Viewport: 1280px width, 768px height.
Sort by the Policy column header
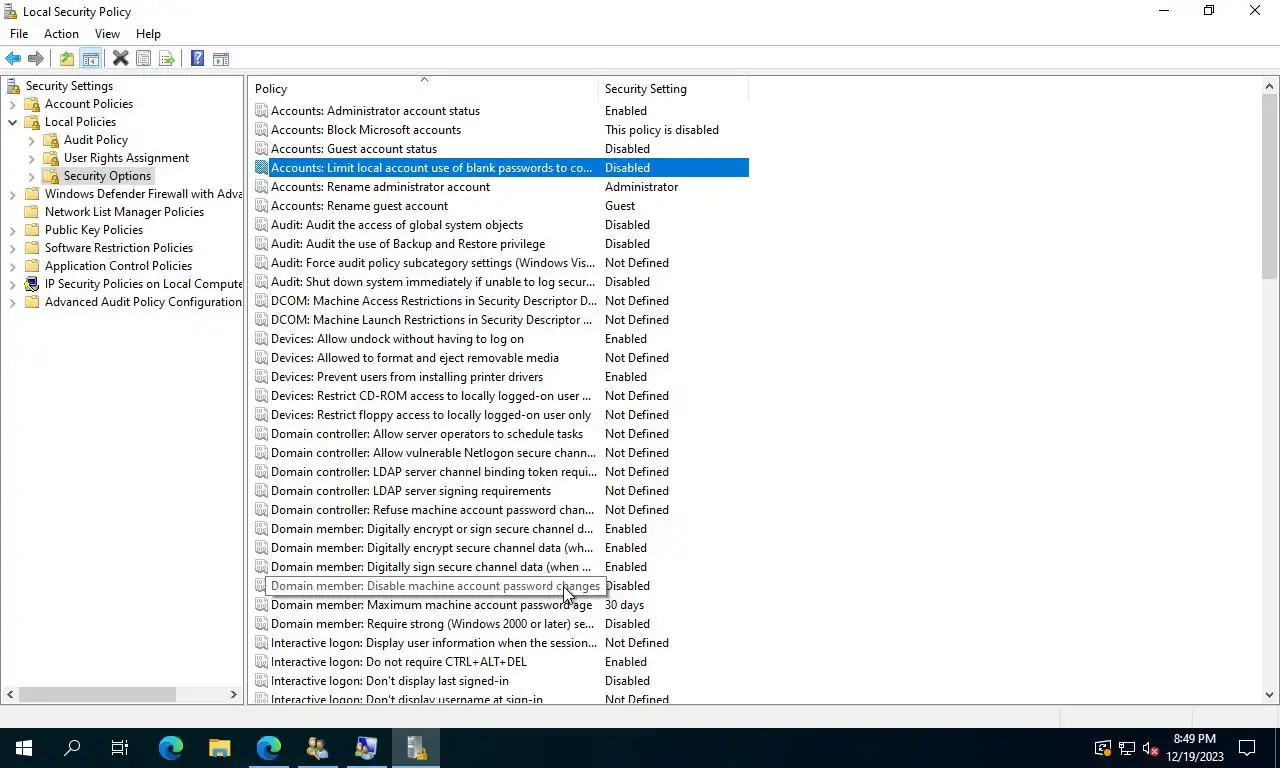click(423, 89)
